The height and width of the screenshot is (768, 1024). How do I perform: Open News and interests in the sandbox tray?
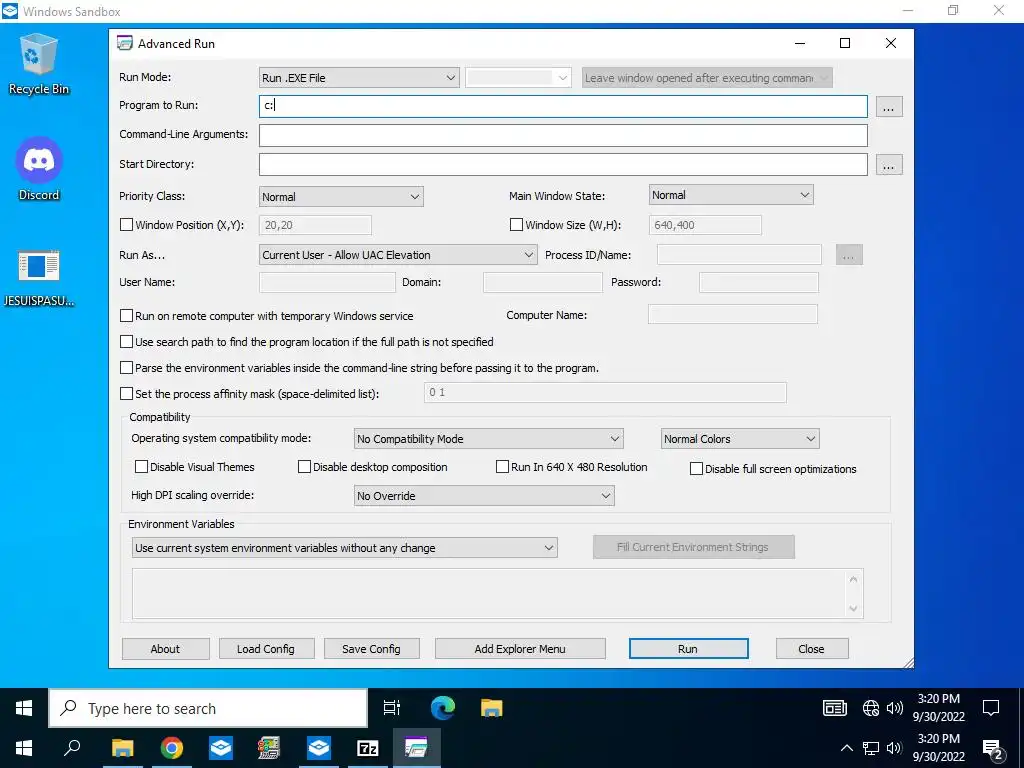pos(835,708)
